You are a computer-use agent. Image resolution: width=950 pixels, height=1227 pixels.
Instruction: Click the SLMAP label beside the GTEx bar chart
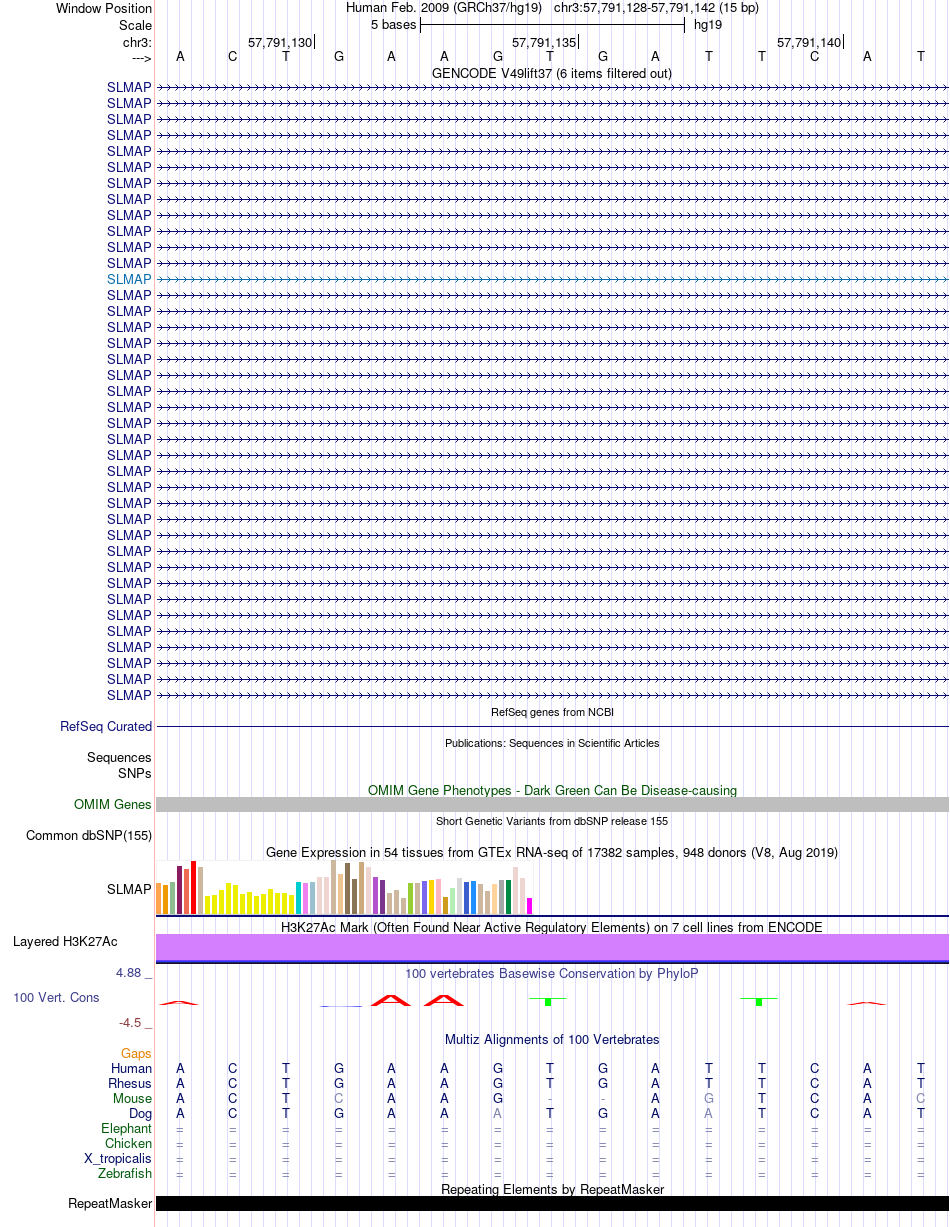pos(129,888)
